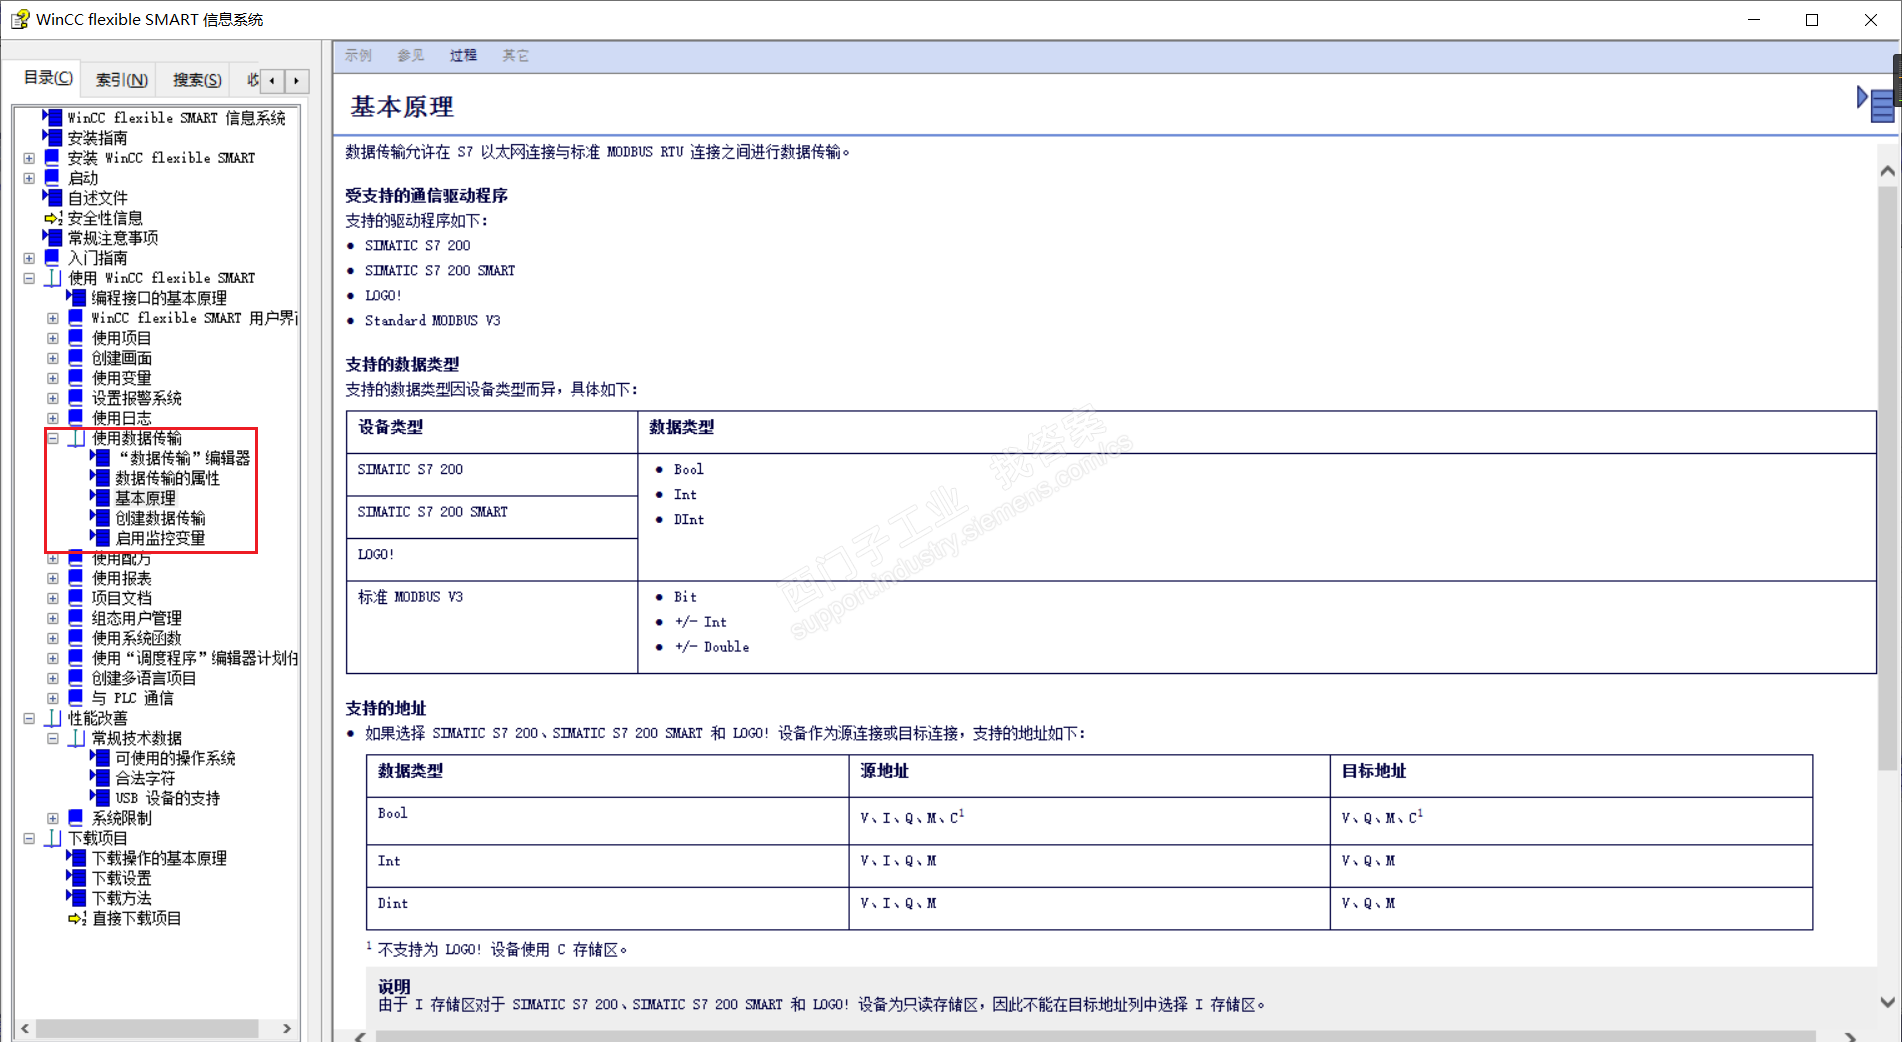Click the tree pane horizontal scrollbar right arrow
Image resolution: width=1902 pixels, height=1042 pixels.
[287, 1028]
